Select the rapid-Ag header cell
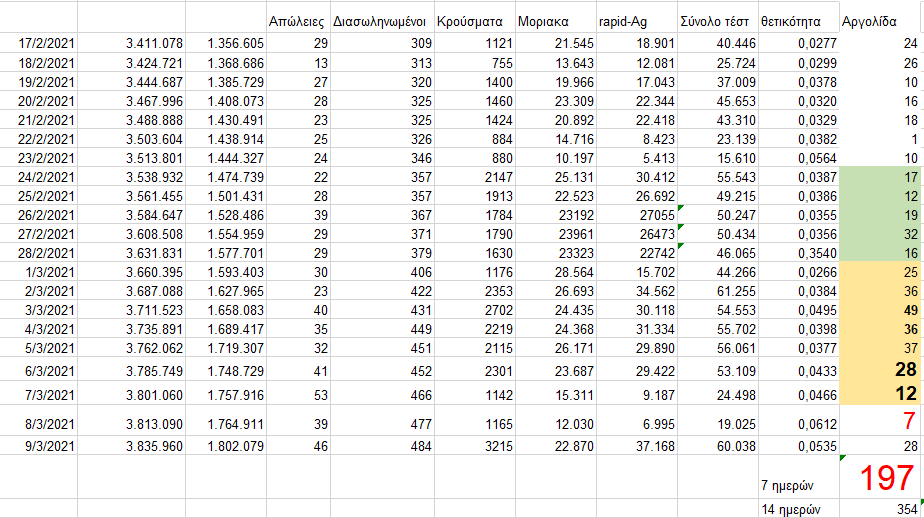Image resolution: width=924 pixels, height=518 pixels. point(635,20)
